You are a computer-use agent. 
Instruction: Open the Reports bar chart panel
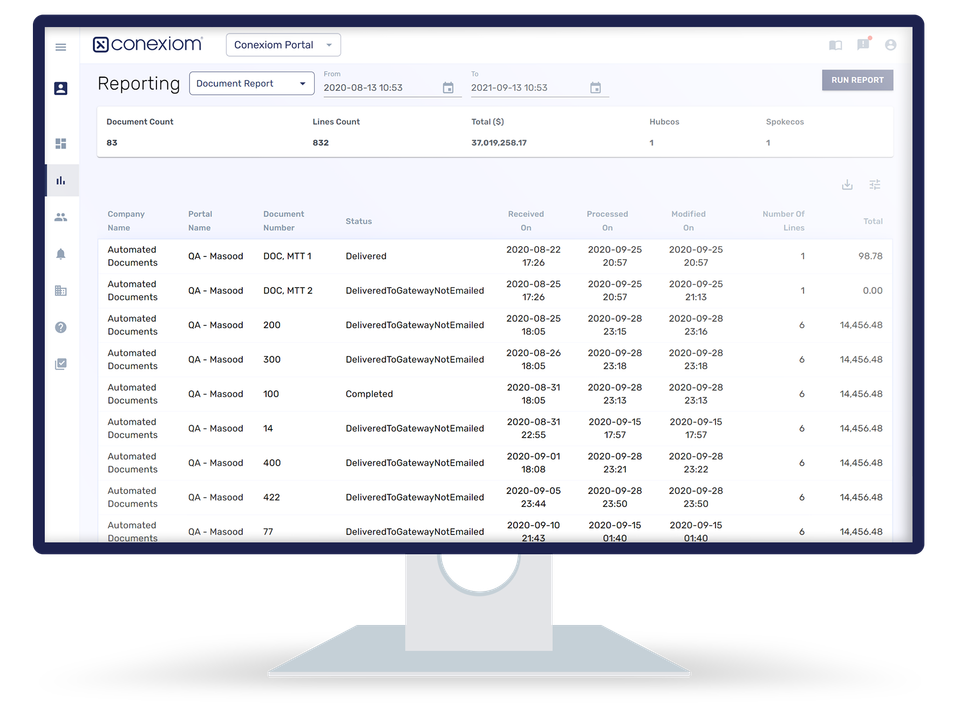coord(60,180)
